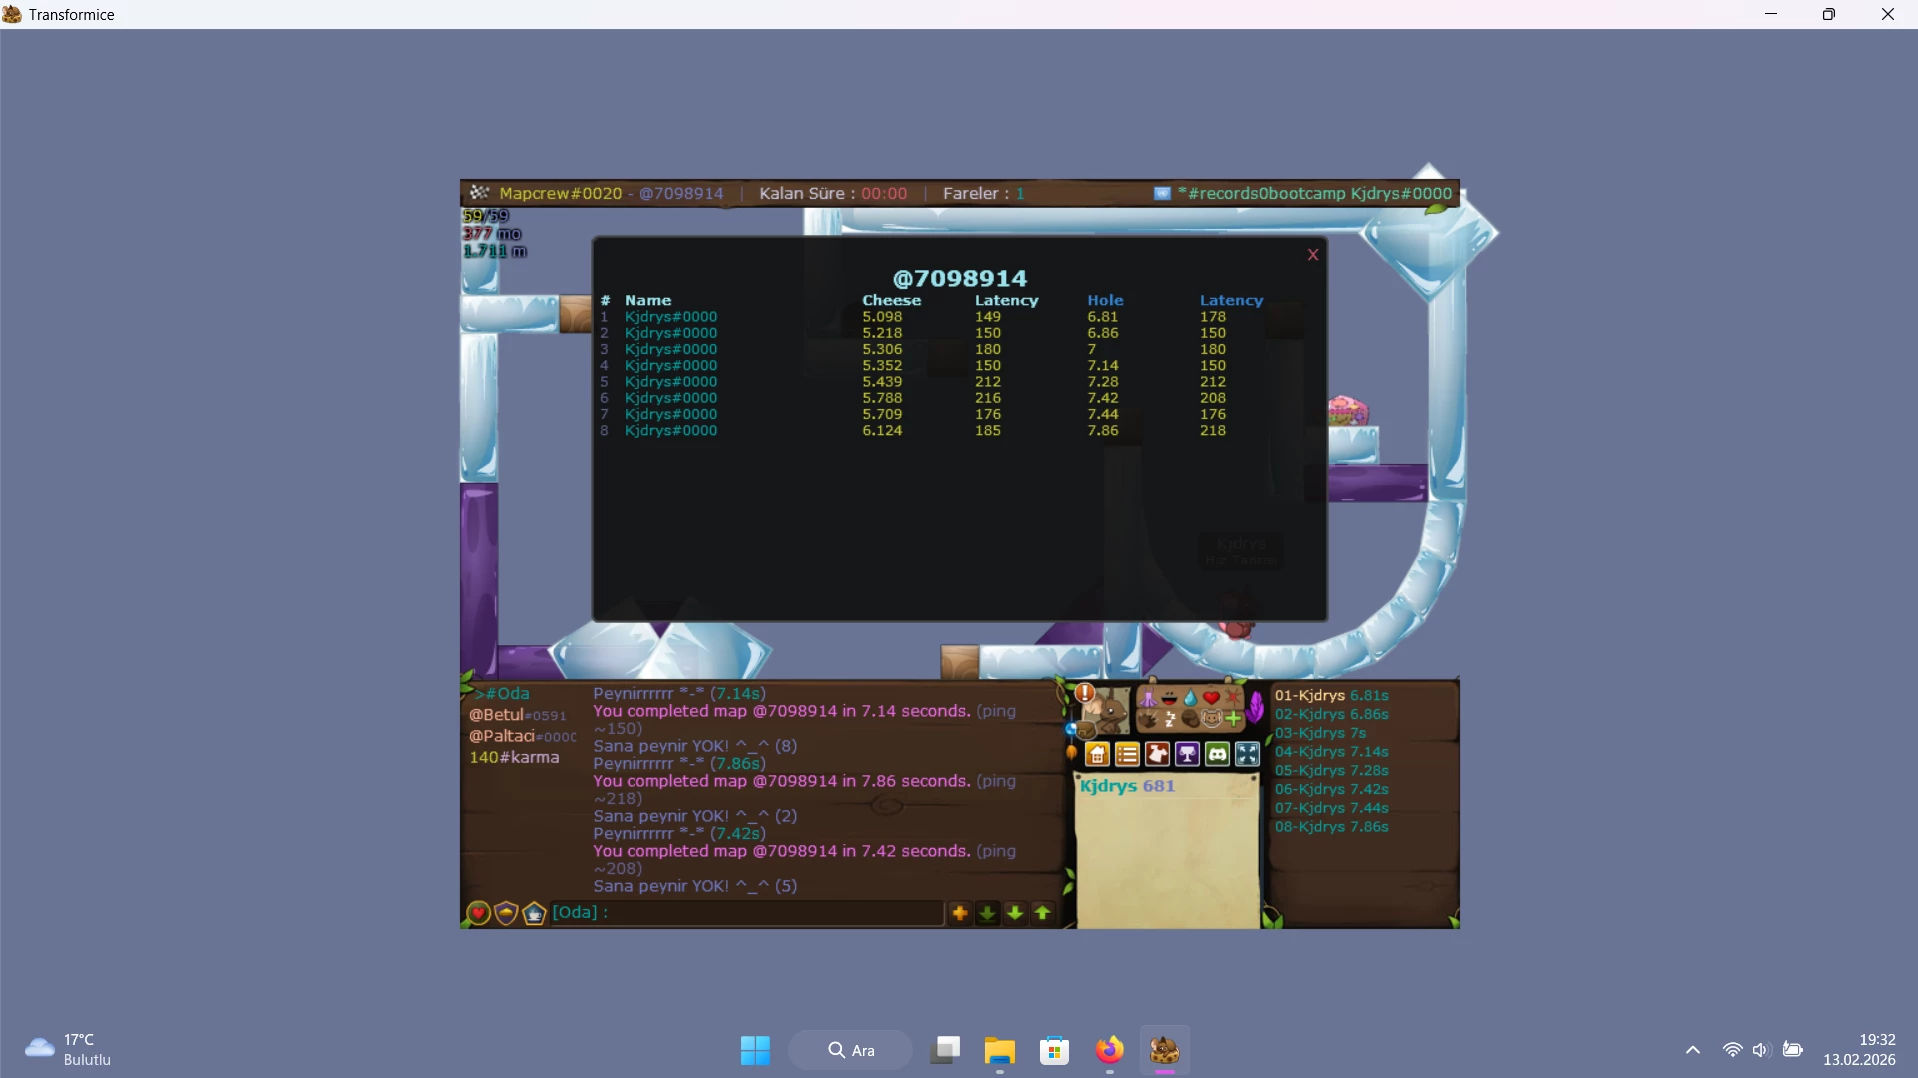Toggle fullscreen with the blue arrows icon
The height and width of the screenshot is (1078, 1918).
pyautogui.click(x=1247, y=754)
